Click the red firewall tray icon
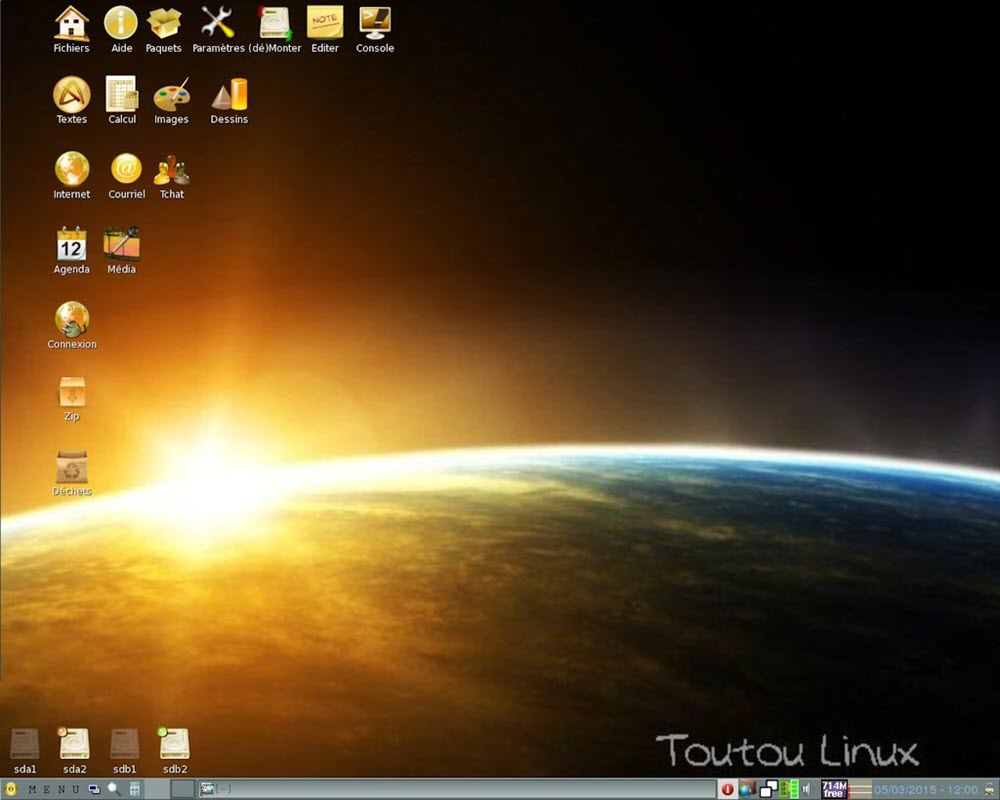This screenshot has width=1000, height=800. coord(727,789)
